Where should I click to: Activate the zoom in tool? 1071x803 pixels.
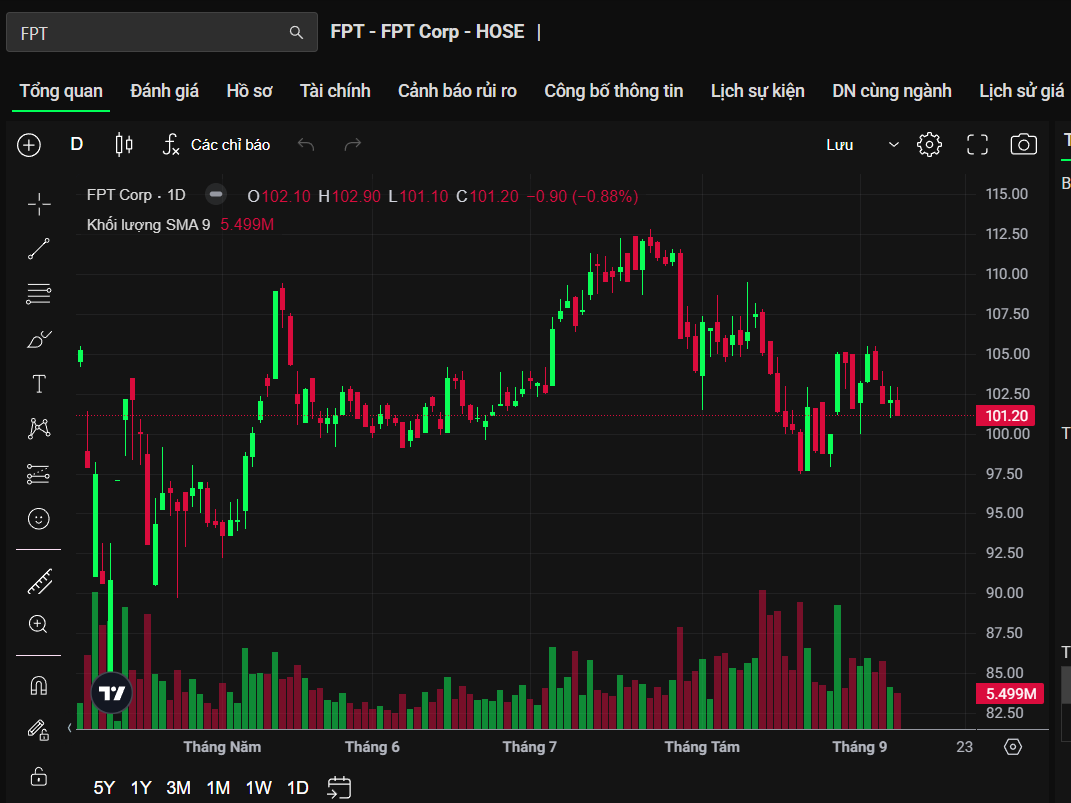point(38,624)
